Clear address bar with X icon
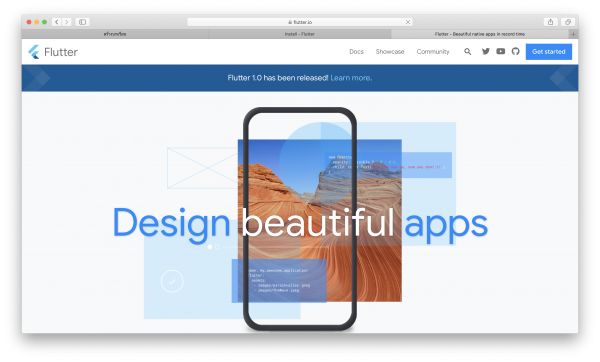 coord(408,22)
